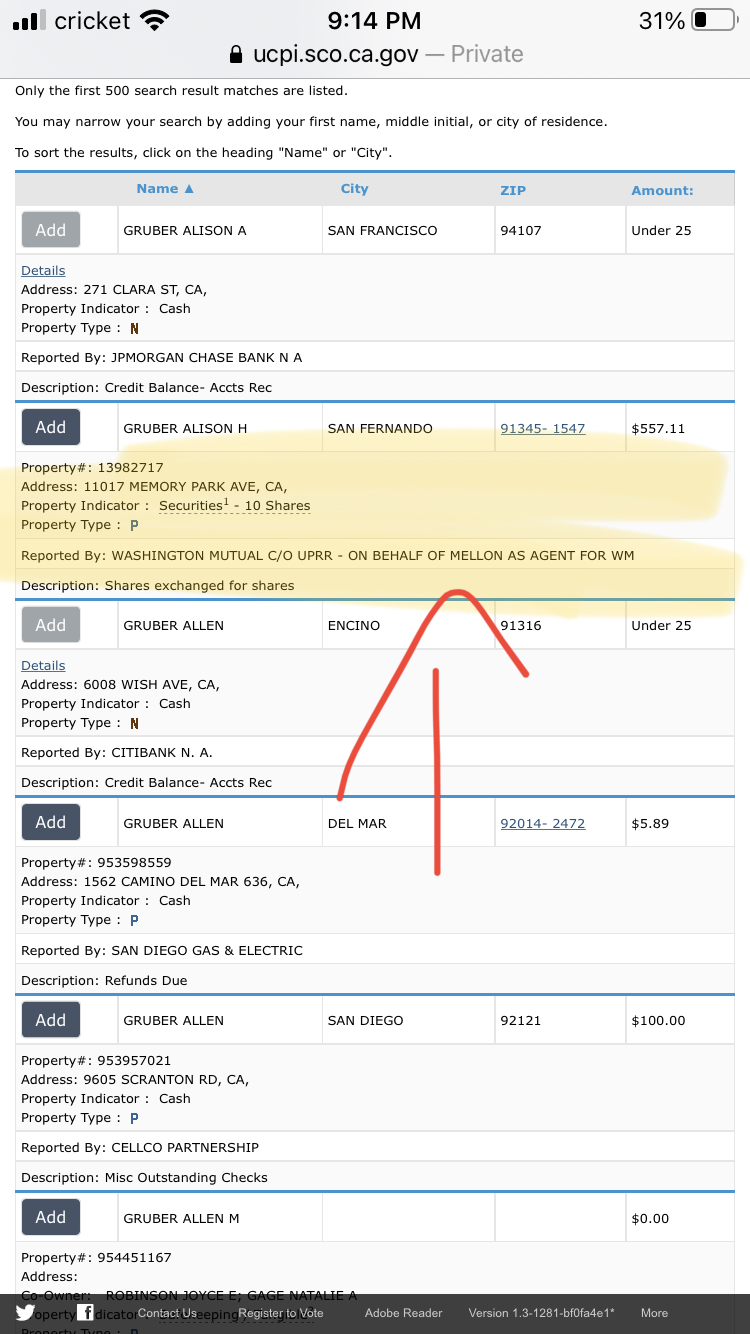The height and width of the screenshot is (1334, 750).
Task: Click Add for GRUBER ALLEN M
Action: [51, 1217]
